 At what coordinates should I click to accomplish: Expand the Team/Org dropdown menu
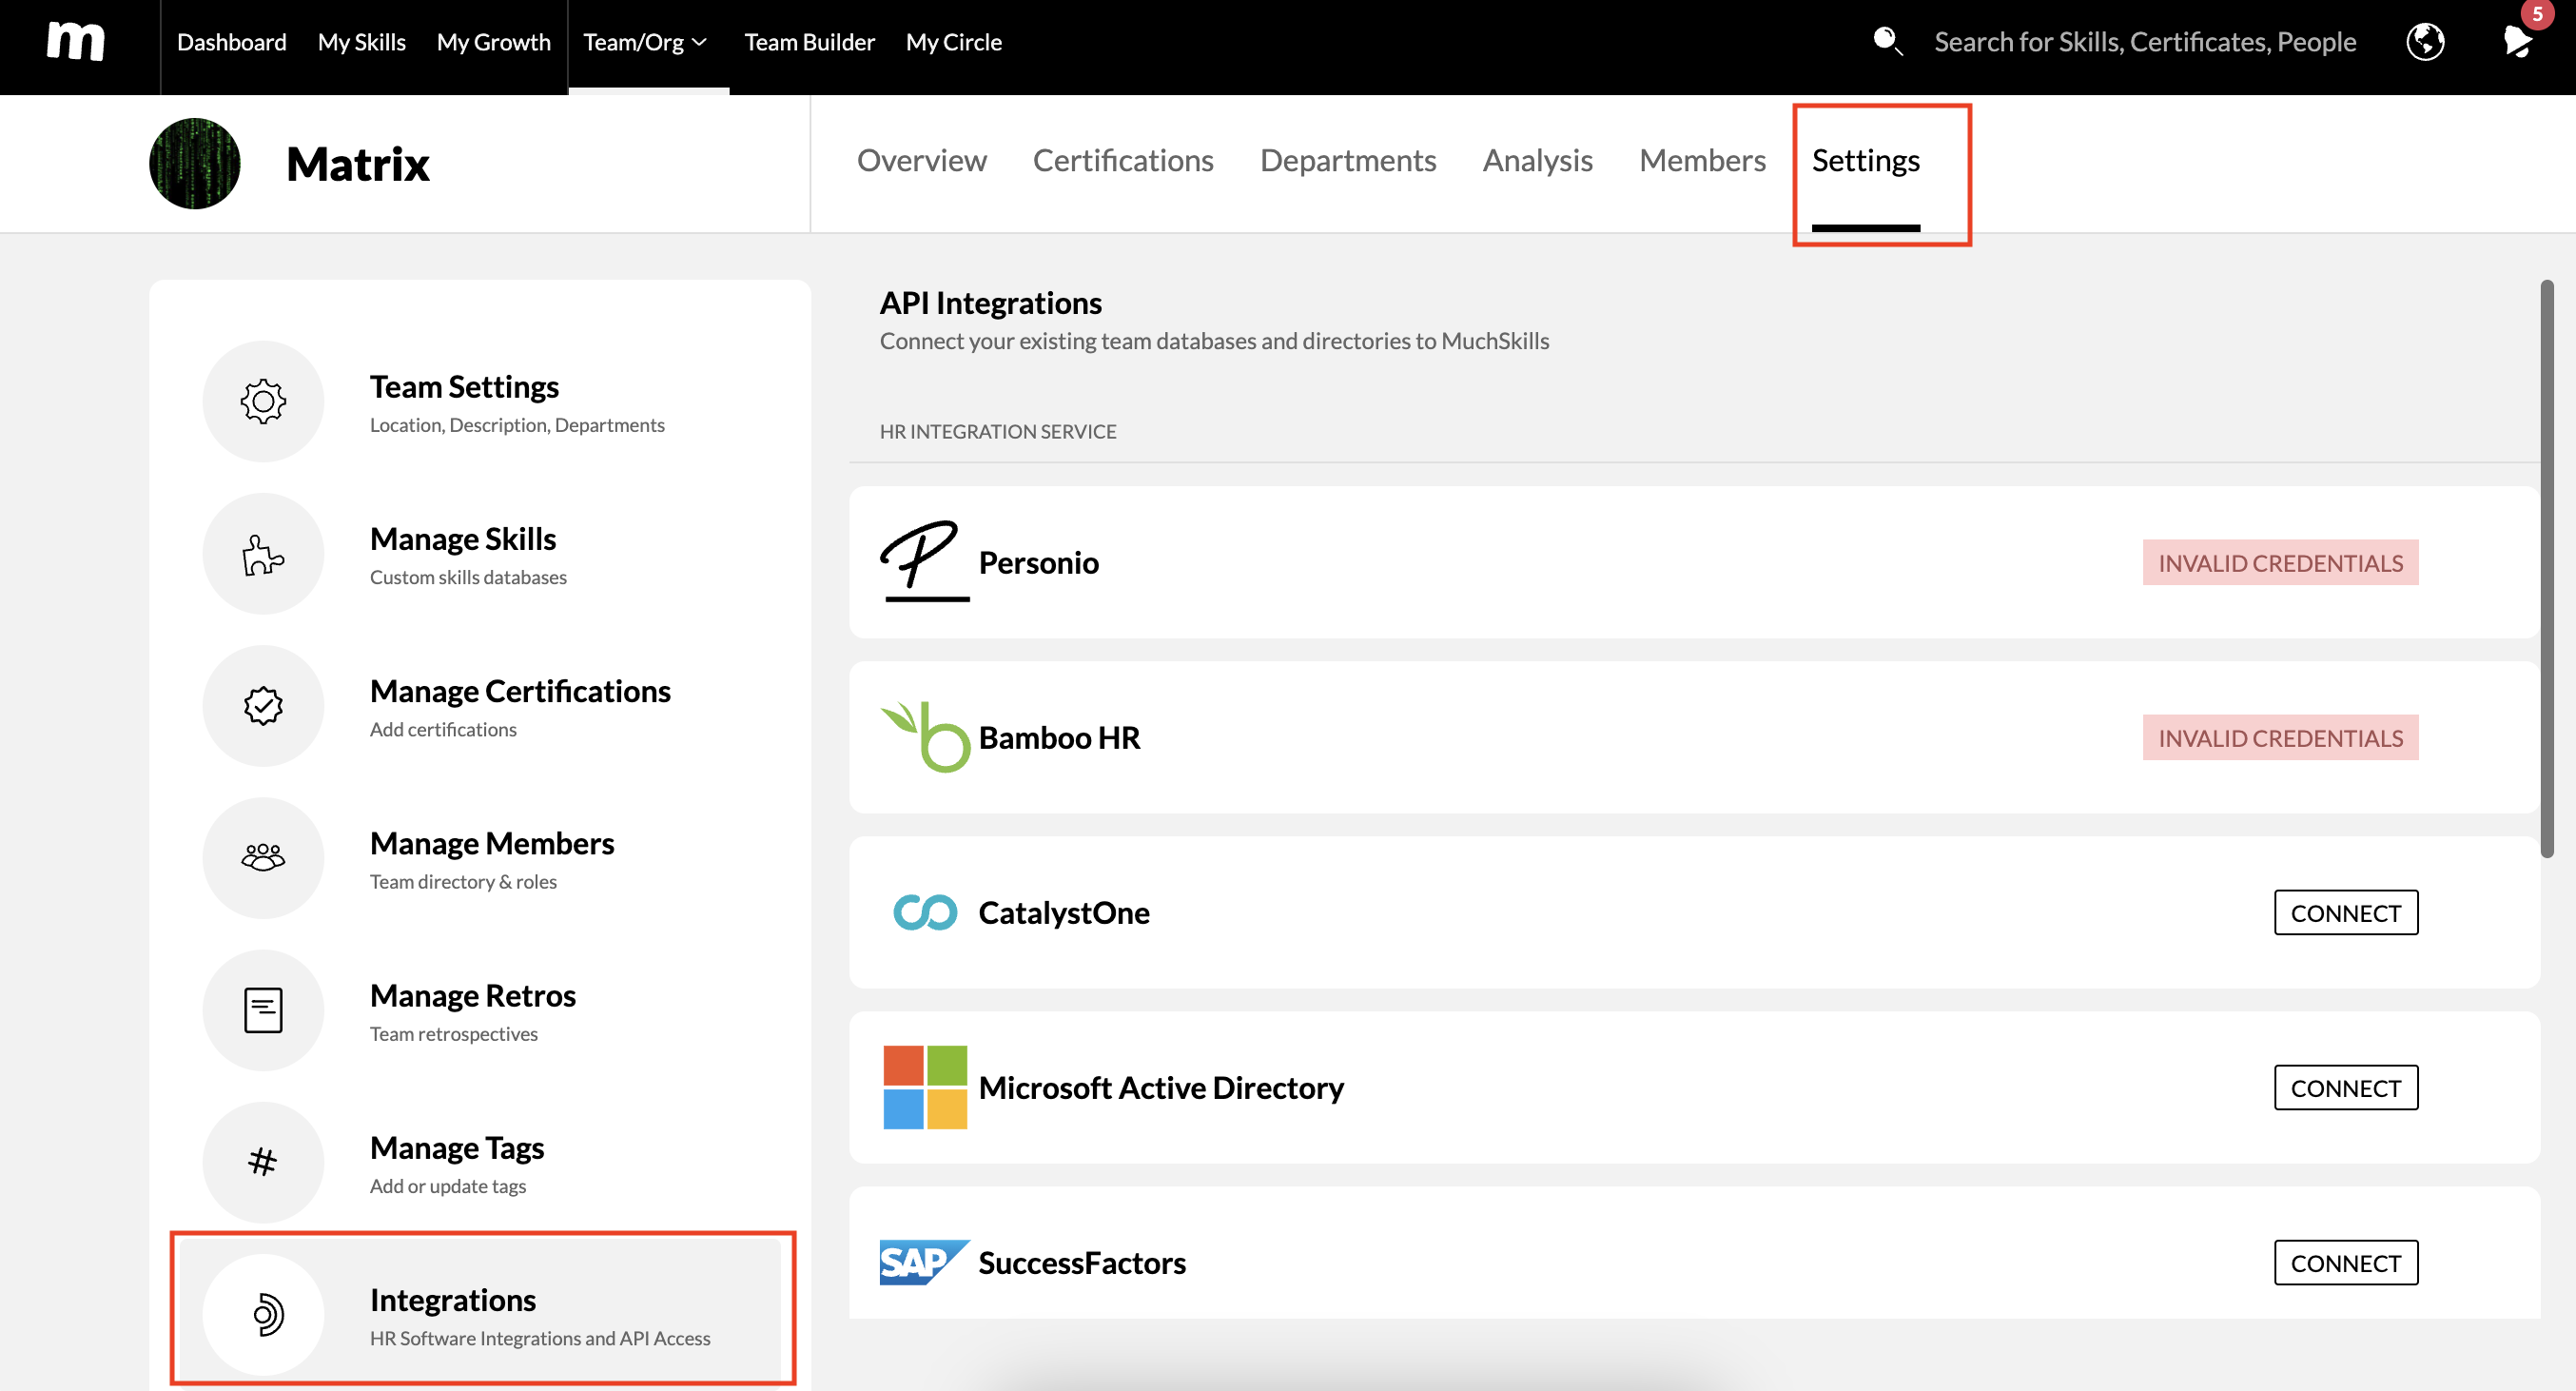coord(646,42)
